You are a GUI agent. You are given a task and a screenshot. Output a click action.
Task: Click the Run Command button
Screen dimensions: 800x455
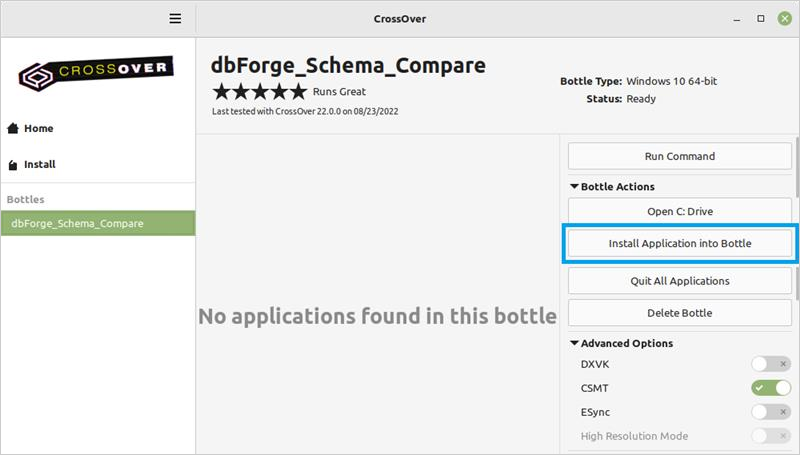tap(680, 157)
